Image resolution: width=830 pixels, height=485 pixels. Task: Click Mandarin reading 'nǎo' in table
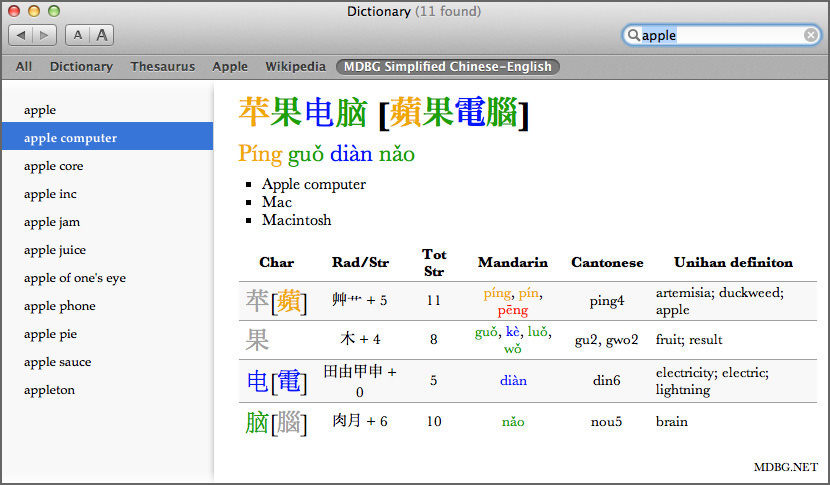513,422
